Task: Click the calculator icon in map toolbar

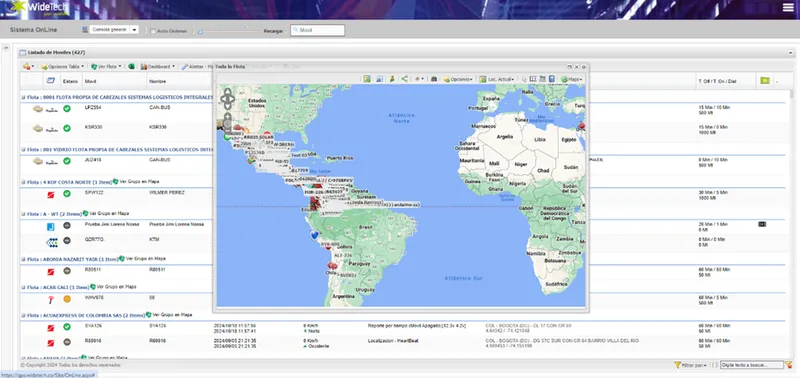Action: (552, 79)
